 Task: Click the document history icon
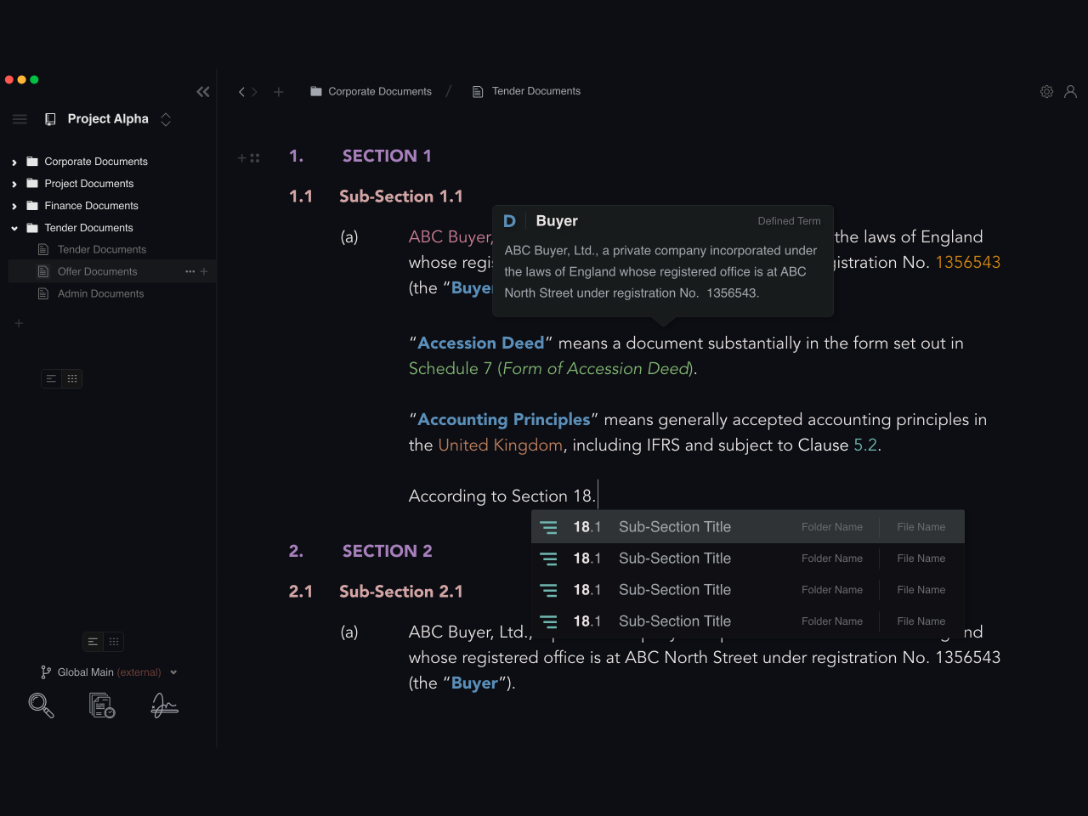click(x=101, y=705)
